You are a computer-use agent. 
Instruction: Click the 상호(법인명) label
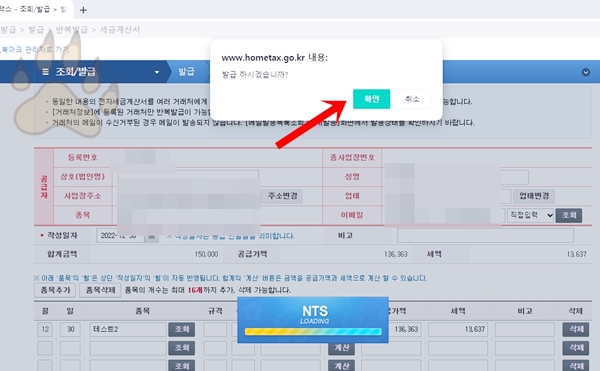[x=83, y=177]
